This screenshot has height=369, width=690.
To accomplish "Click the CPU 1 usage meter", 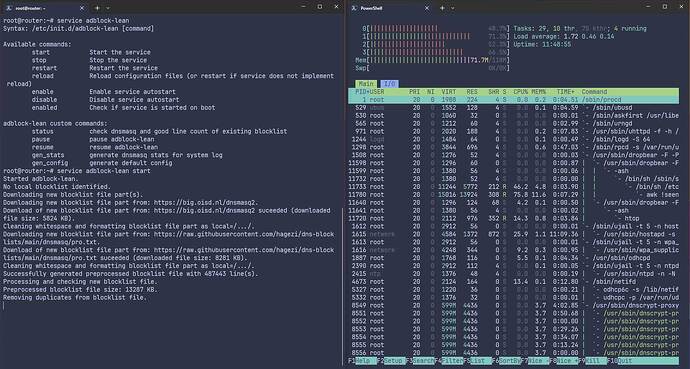I will (x=436, y=37).
